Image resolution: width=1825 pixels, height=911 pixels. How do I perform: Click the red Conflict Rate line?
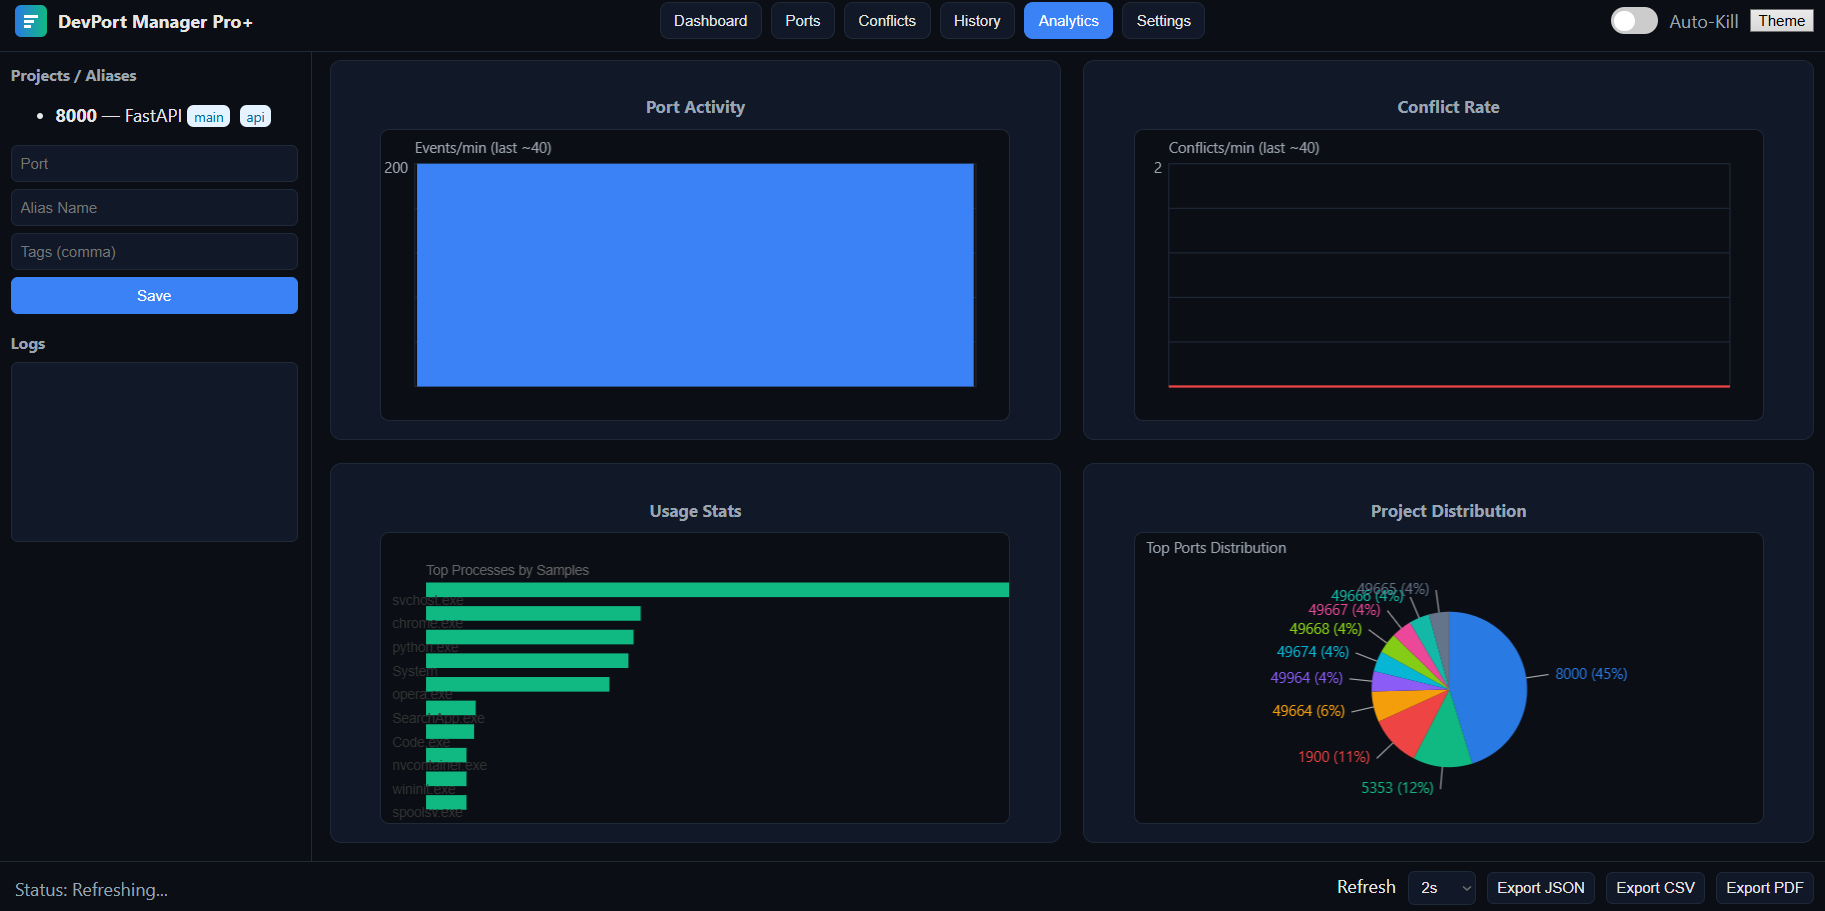1449,386
